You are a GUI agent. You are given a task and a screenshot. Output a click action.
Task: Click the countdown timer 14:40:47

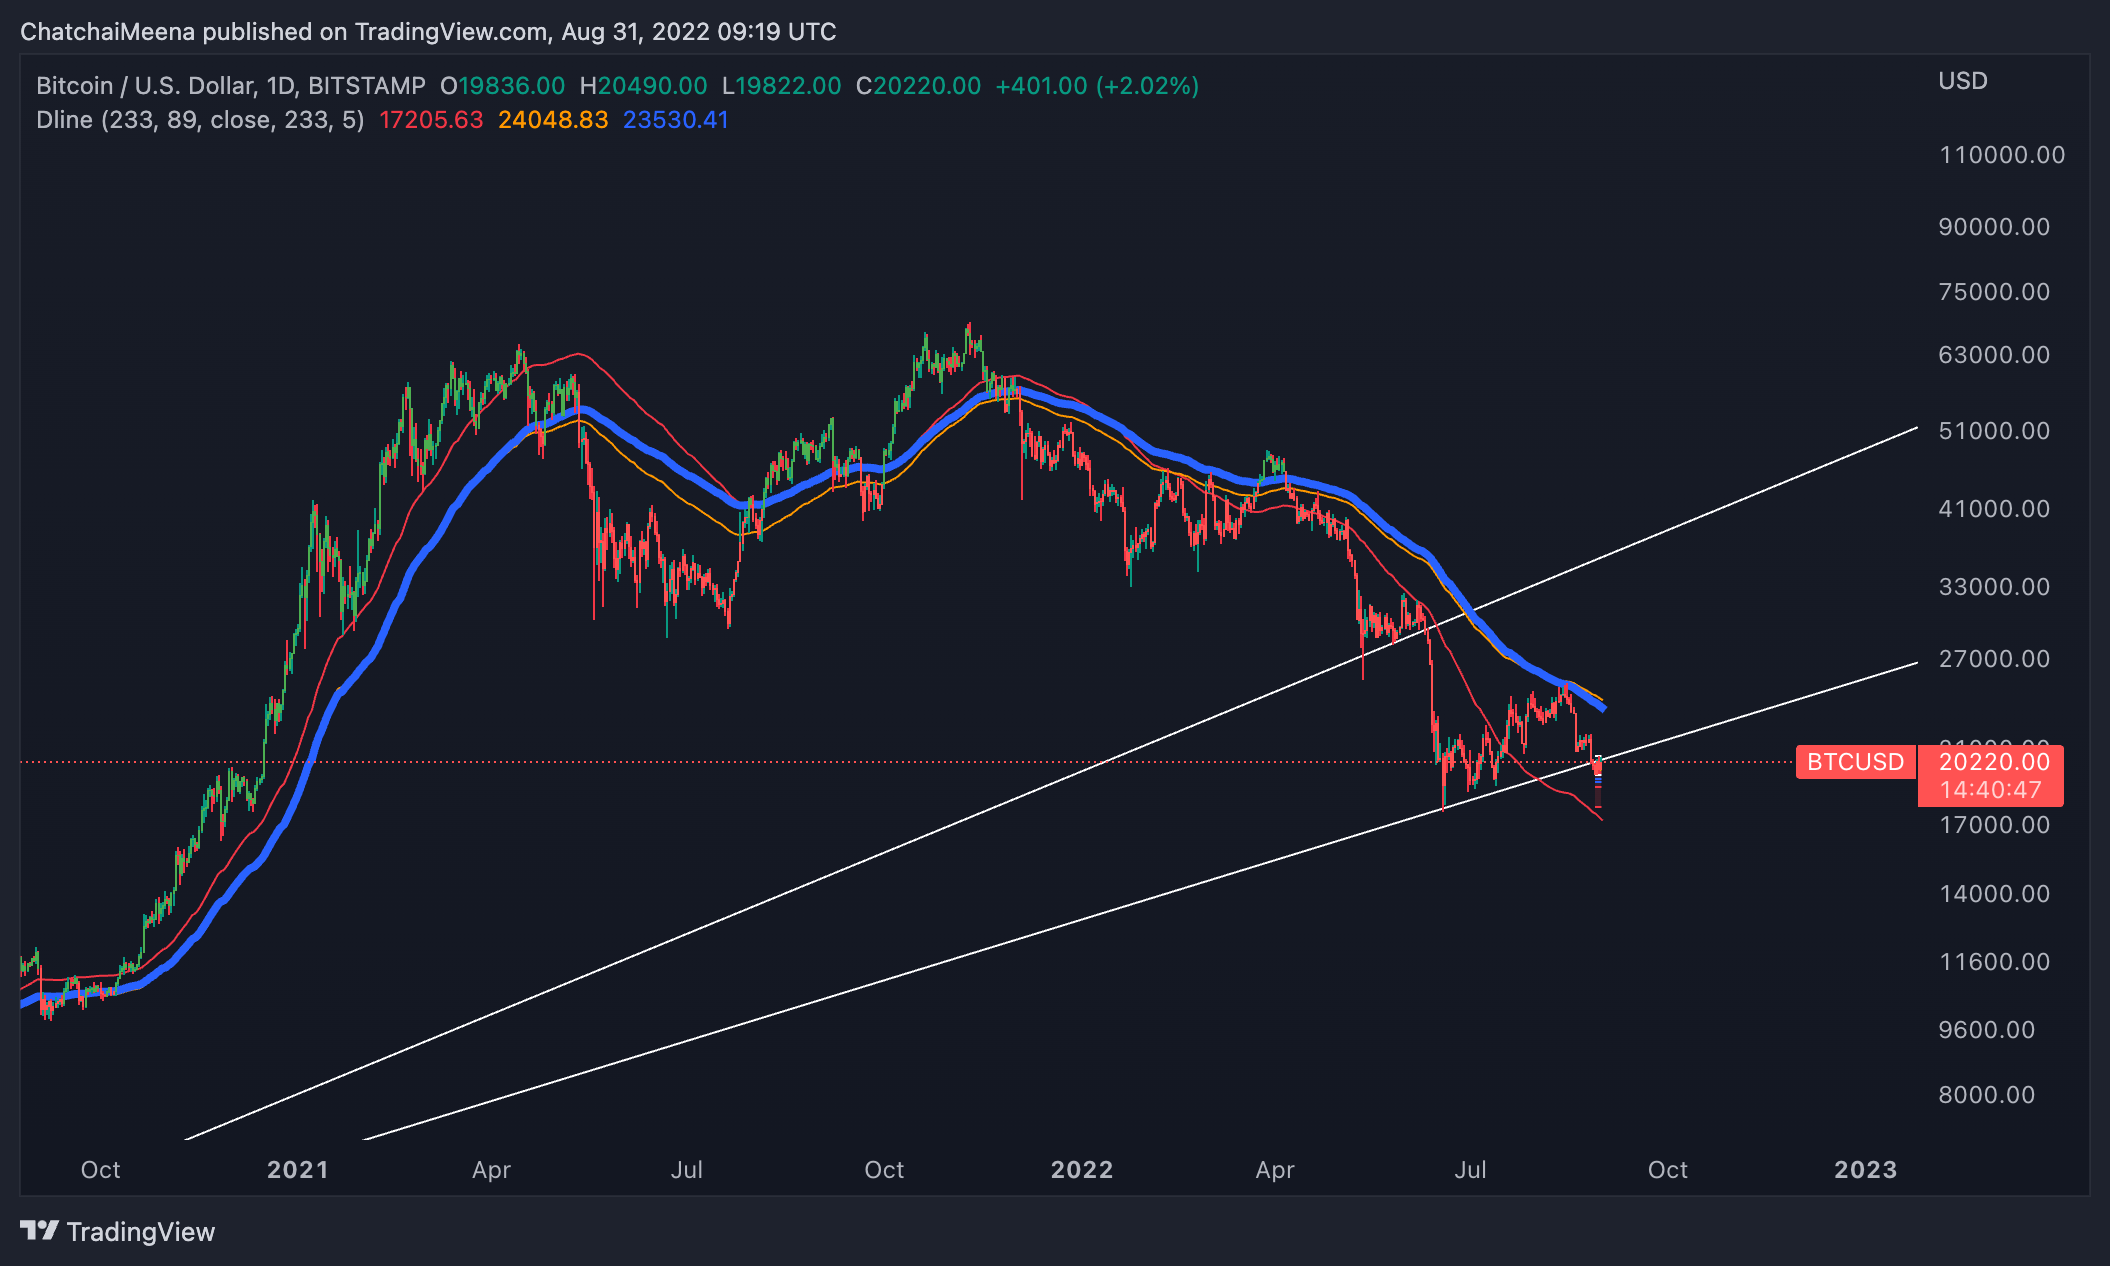coord(1991,790)
